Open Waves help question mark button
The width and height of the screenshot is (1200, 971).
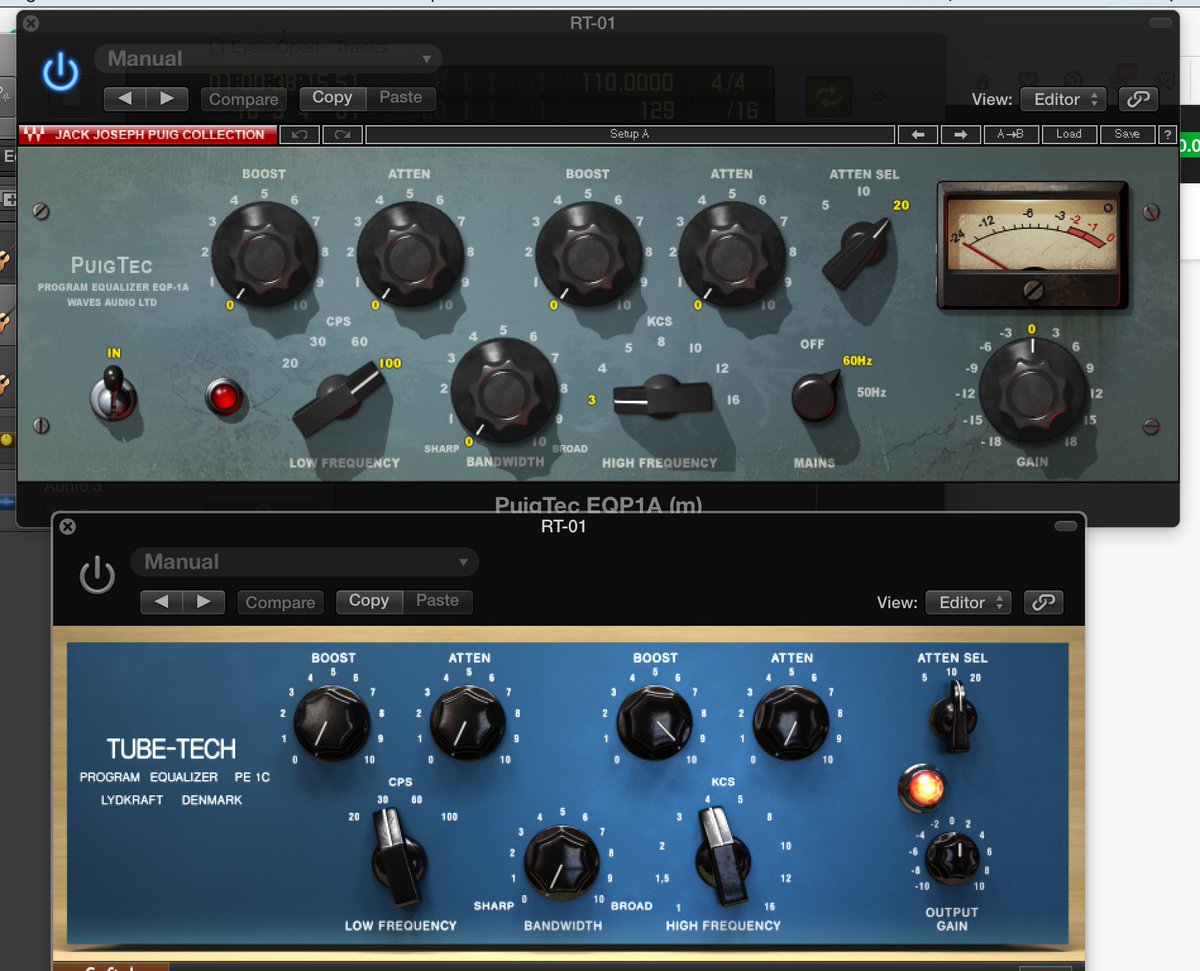[1167, 134]
